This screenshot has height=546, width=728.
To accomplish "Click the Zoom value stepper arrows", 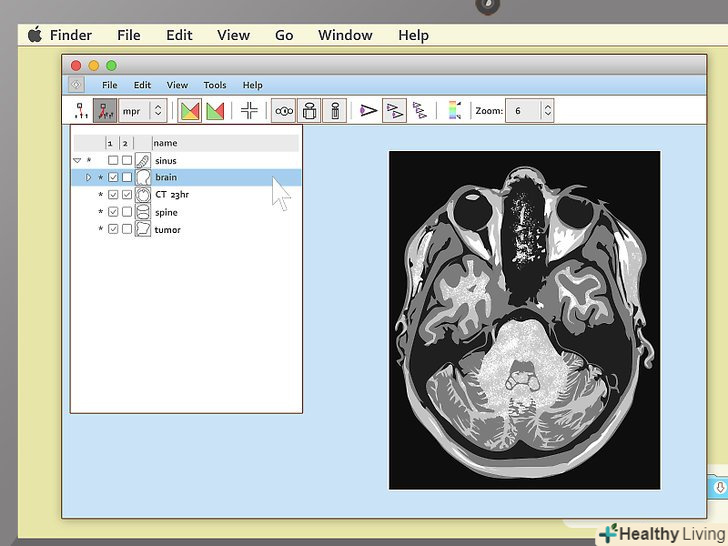I will click(x=547, y=111).
